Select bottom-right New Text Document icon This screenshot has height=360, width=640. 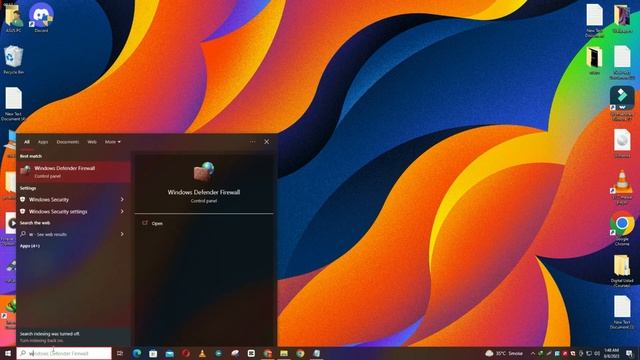click(622, 312)
